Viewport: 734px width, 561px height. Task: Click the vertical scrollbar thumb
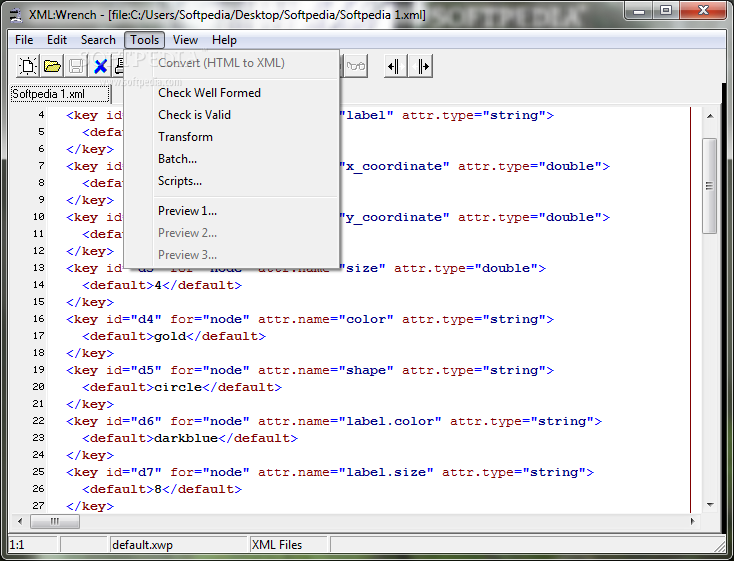click(x=710, y=186)
